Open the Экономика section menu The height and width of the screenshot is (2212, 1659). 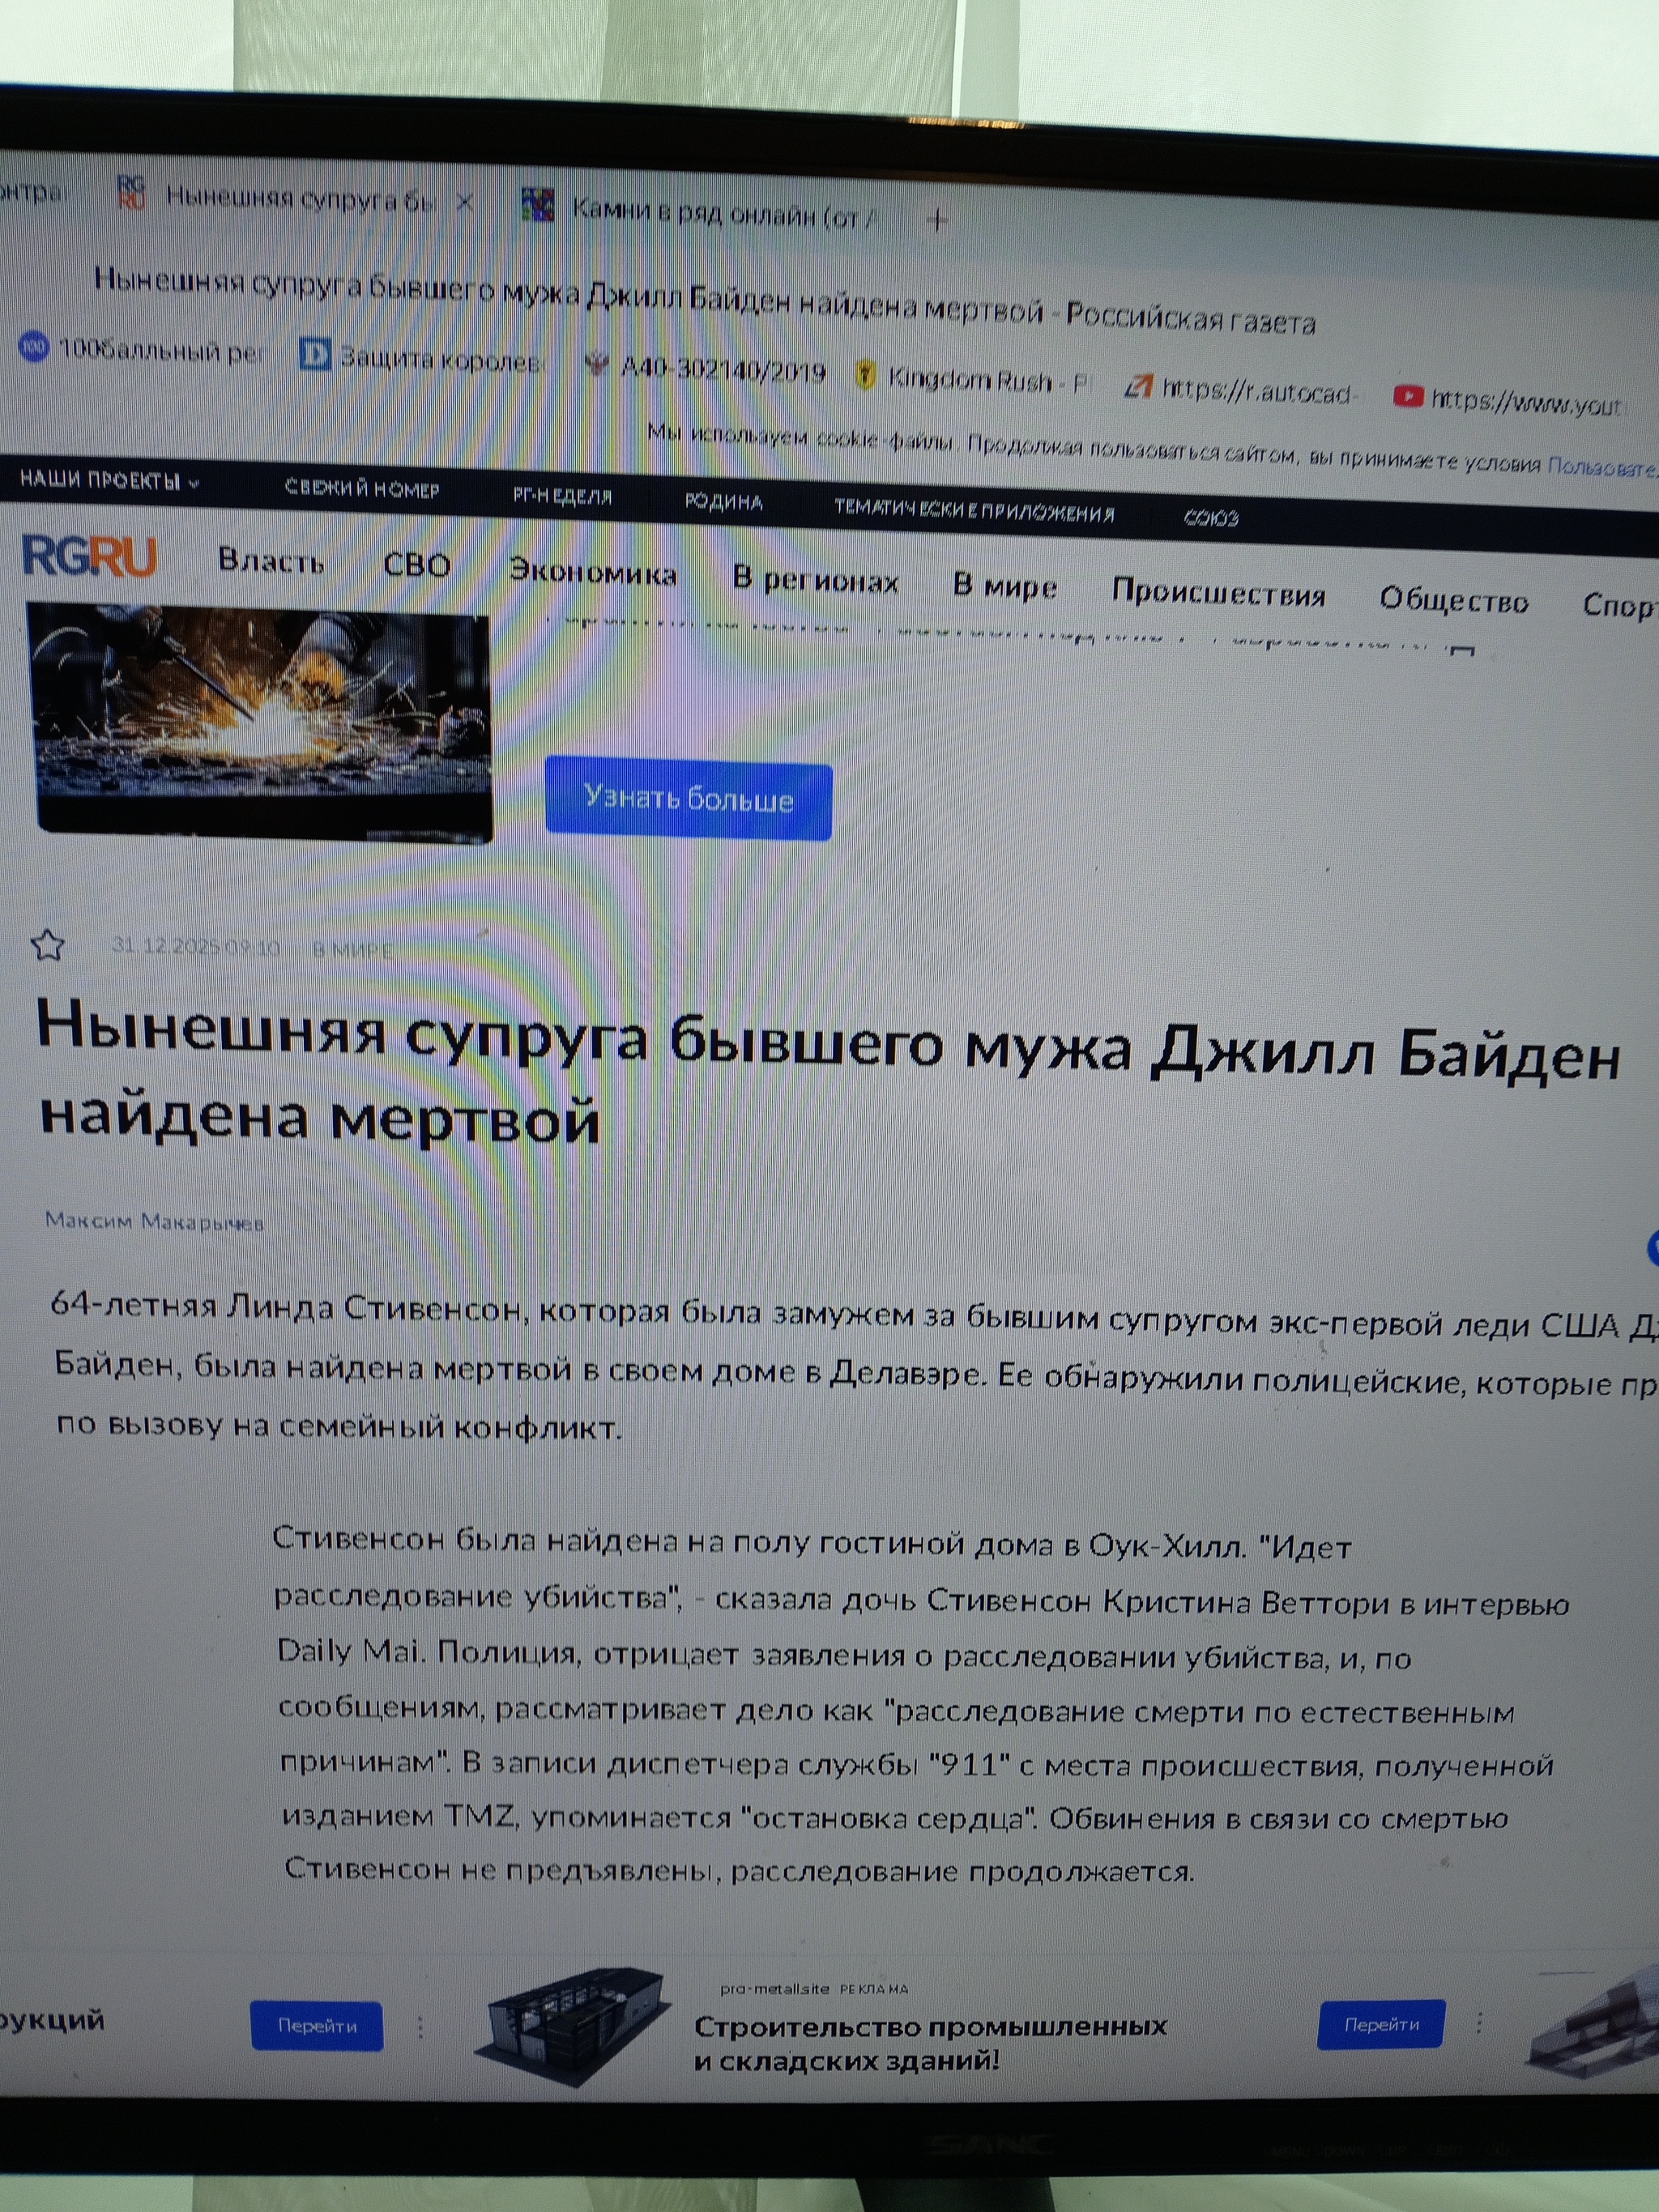(593, 572)
